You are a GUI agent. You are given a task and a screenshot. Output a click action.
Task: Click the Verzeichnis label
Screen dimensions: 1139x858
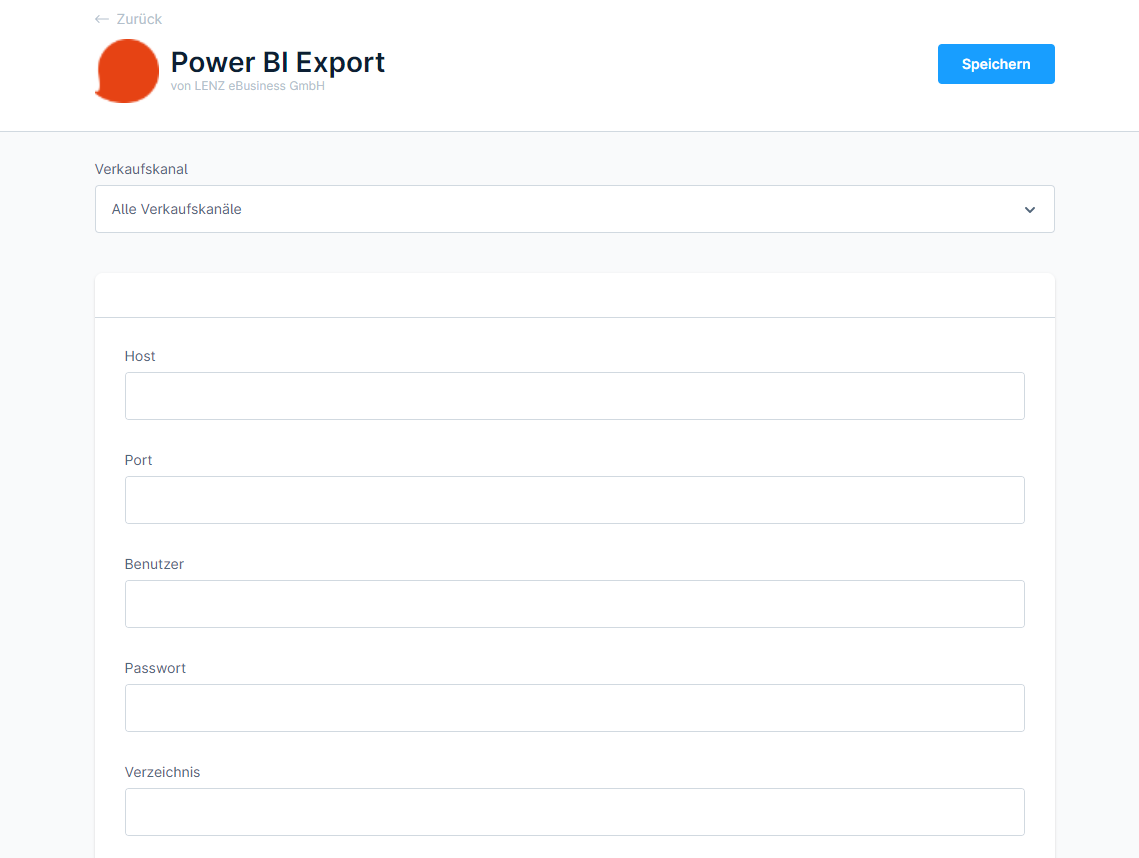[x=162, y=772]
